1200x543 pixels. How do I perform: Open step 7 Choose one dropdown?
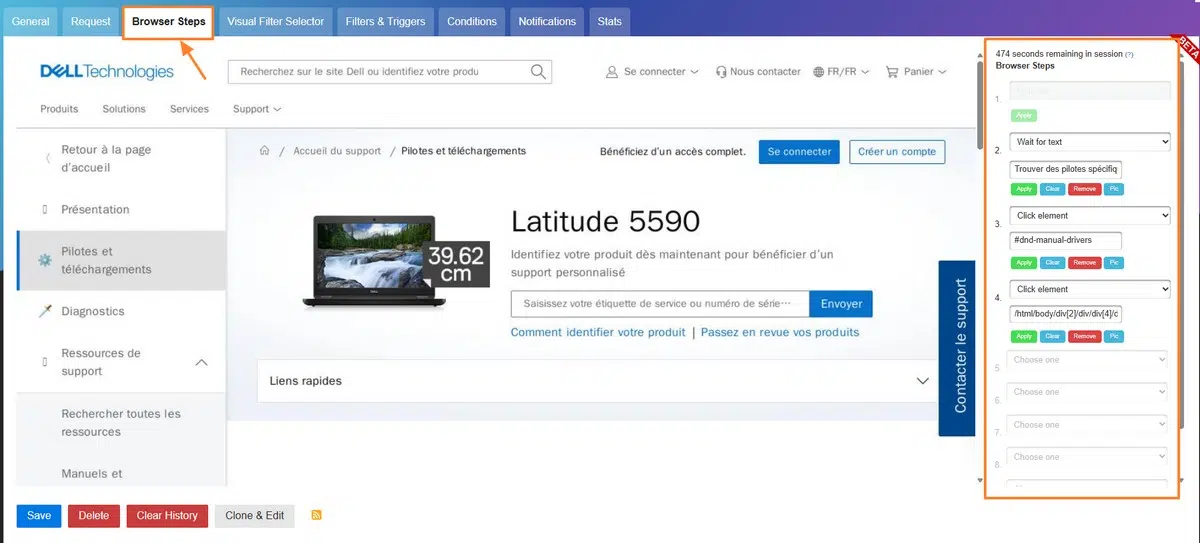(x=1088, y=425)
